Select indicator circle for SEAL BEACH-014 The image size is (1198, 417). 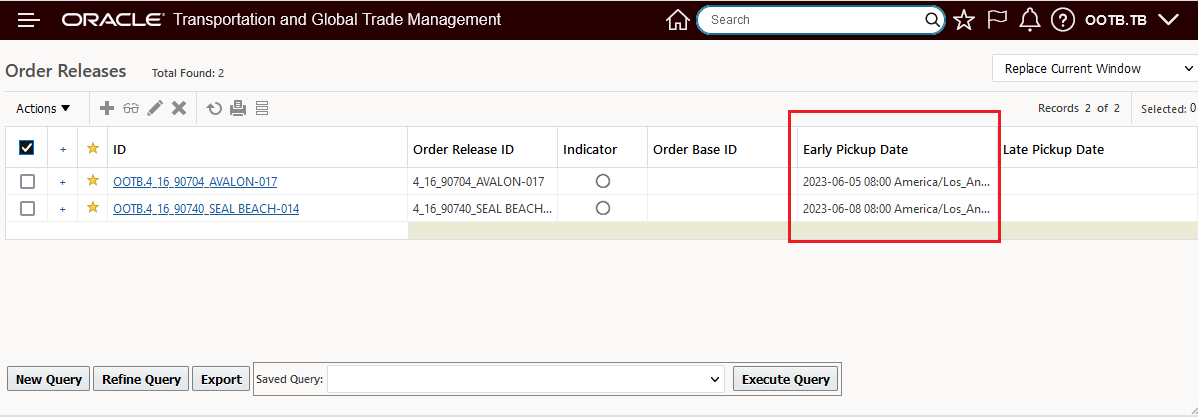pos(603,208)
